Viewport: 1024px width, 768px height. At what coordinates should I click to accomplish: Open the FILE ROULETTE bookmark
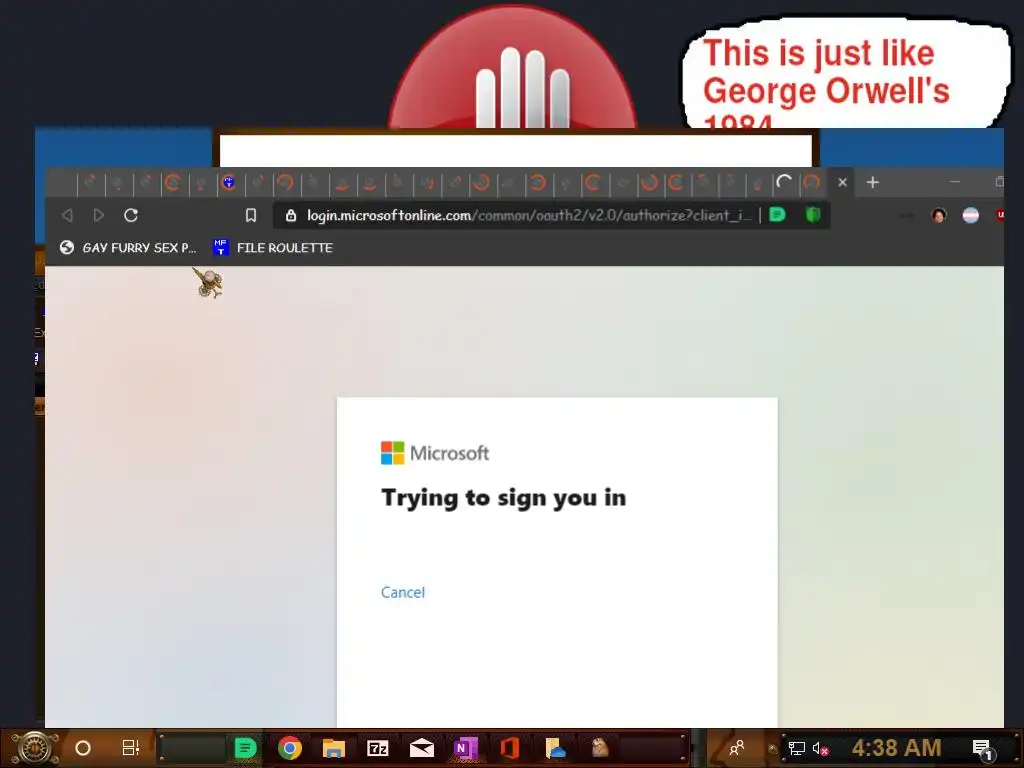(273, 248)
